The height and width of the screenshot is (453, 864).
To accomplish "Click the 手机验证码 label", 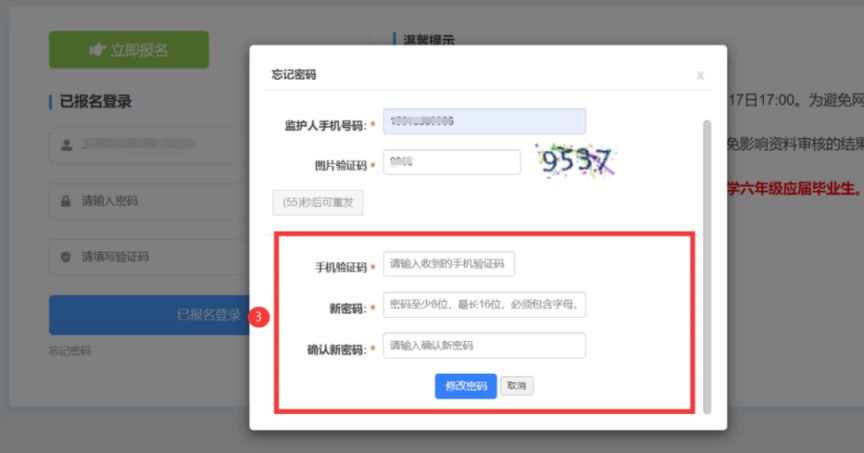I will [341, 267].
